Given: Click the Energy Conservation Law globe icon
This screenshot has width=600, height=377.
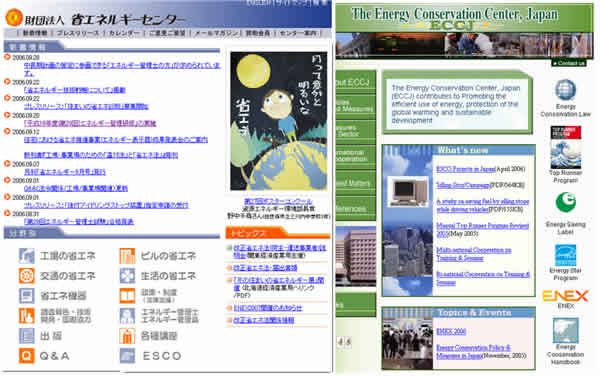Looking at the screenshot, I should 566,90.
